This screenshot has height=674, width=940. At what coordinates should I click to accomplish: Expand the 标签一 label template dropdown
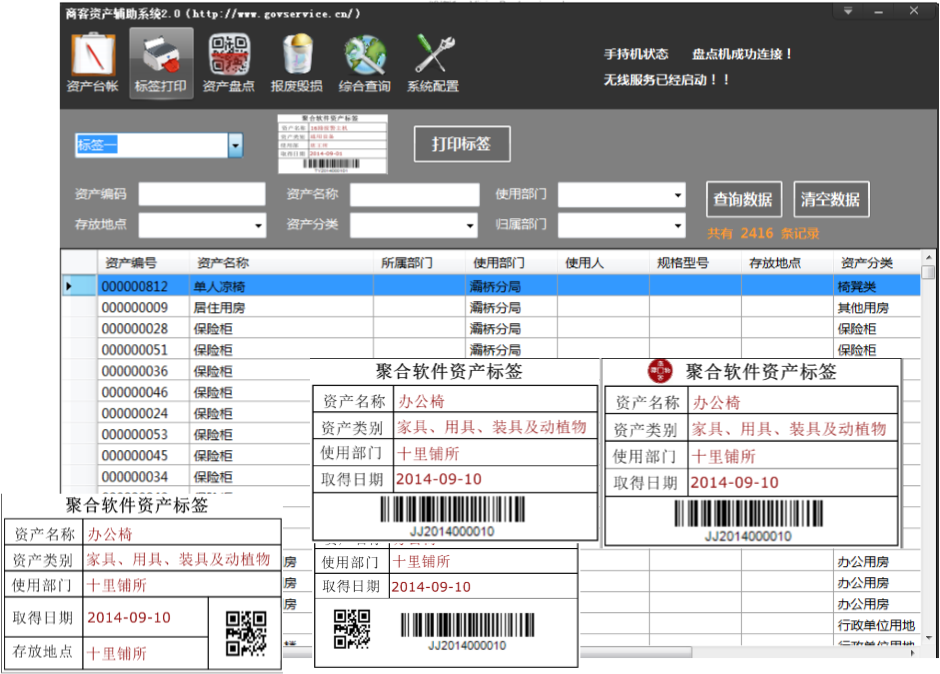point(235,146)
